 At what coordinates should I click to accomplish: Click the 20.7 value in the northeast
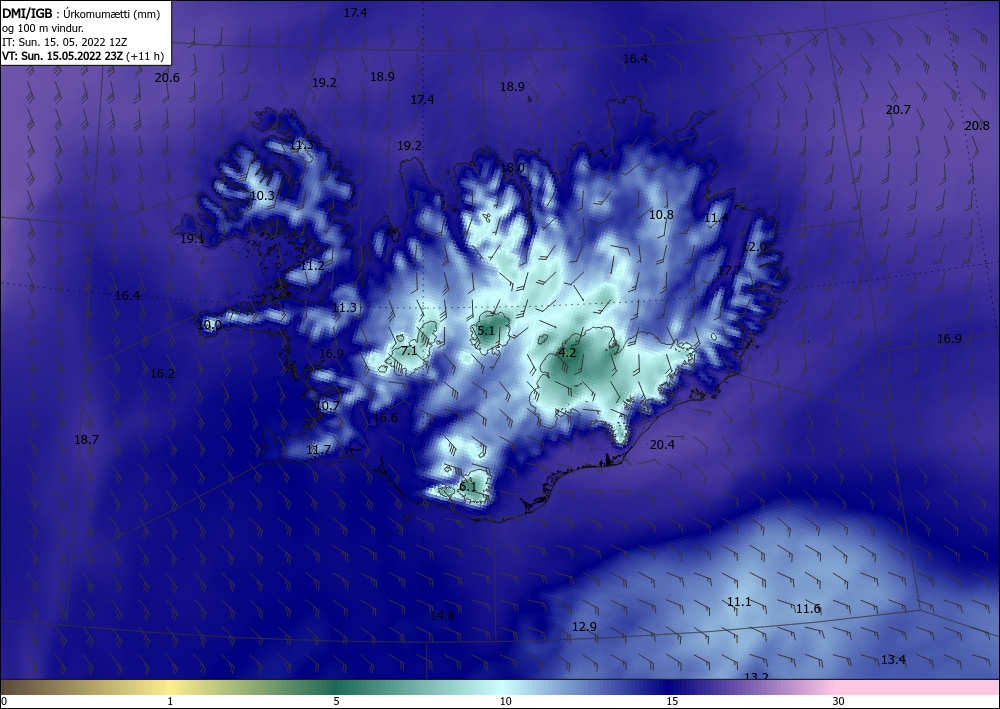coord(898,110)
